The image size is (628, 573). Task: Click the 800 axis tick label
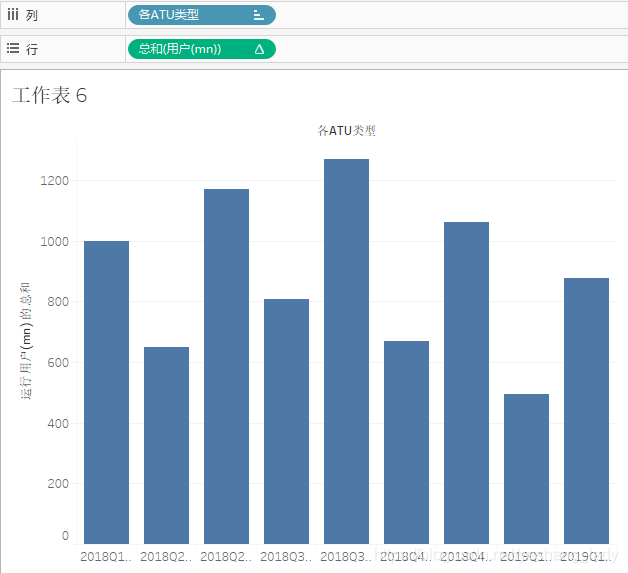point(58,302)
